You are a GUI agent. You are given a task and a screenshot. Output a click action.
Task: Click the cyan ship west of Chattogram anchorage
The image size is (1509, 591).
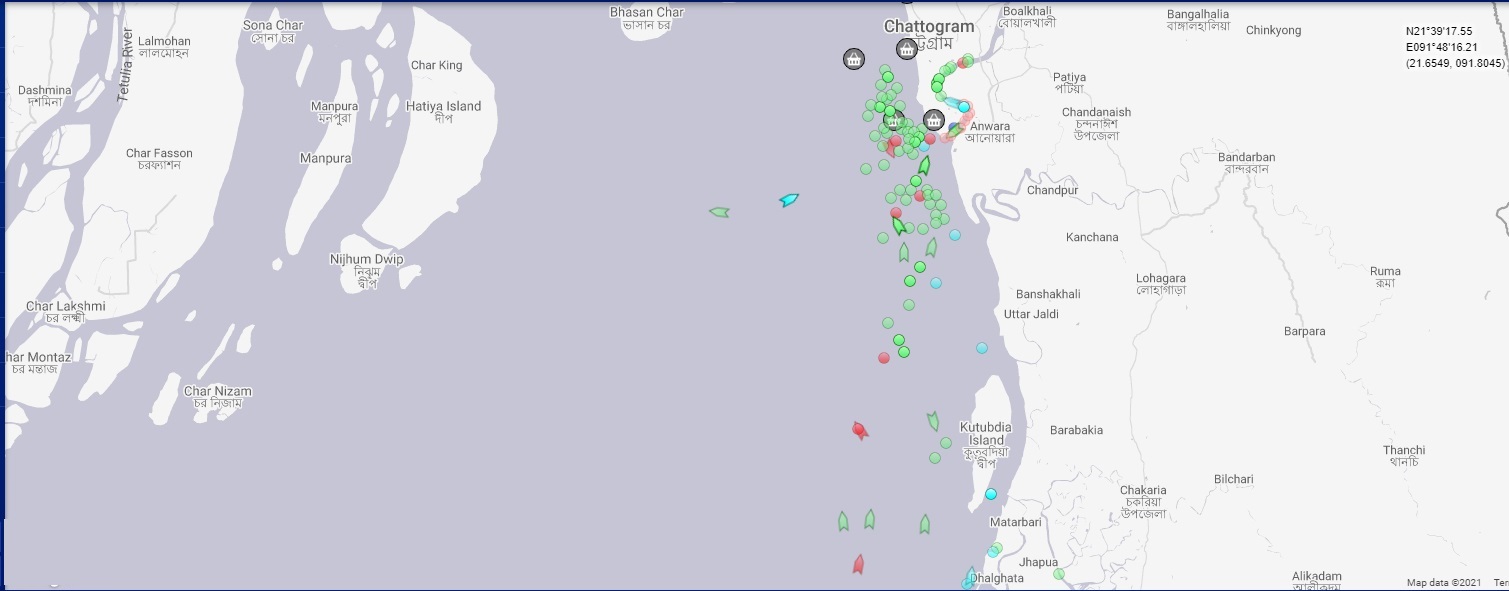(789, 200)
